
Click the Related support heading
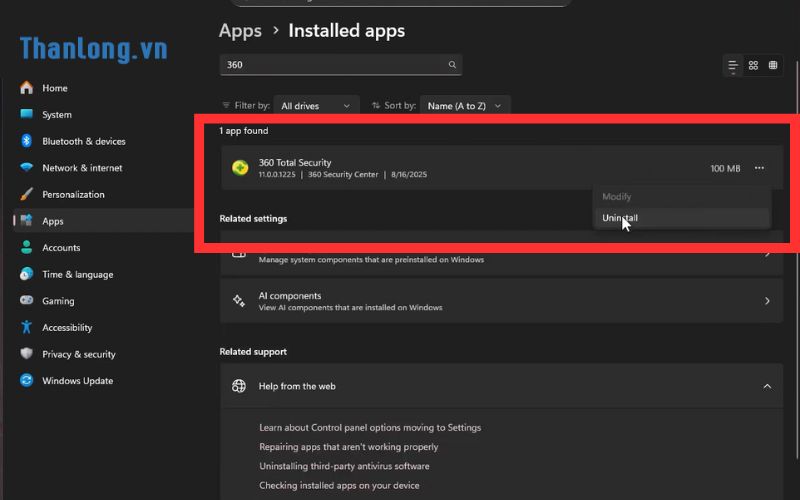tap(253, 352)
